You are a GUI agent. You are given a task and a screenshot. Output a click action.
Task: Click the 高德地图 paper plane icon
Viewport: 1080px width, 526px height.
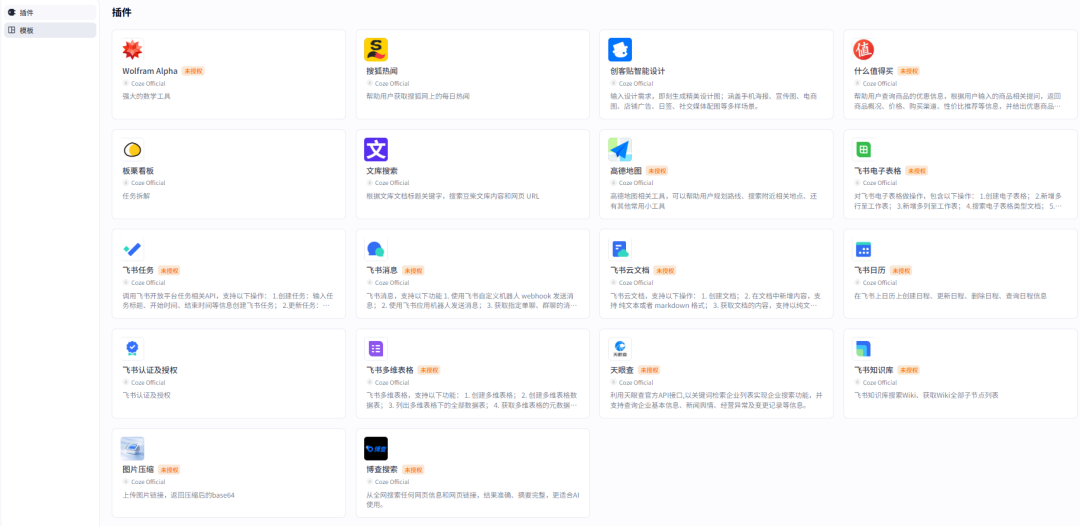click(620, 149)
